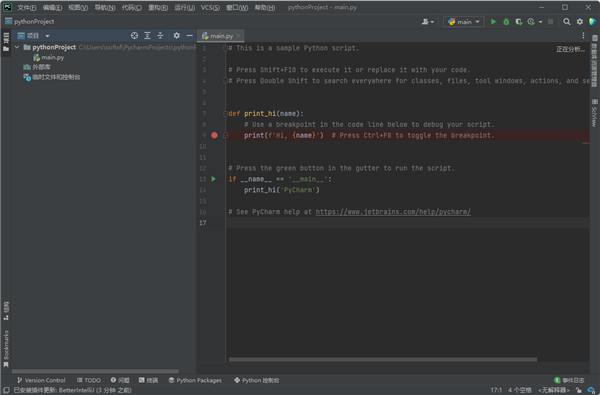Expand all items in Project panel
This screenshot has width=600, height=395.
pyautogui.click(x=147, y=36)
